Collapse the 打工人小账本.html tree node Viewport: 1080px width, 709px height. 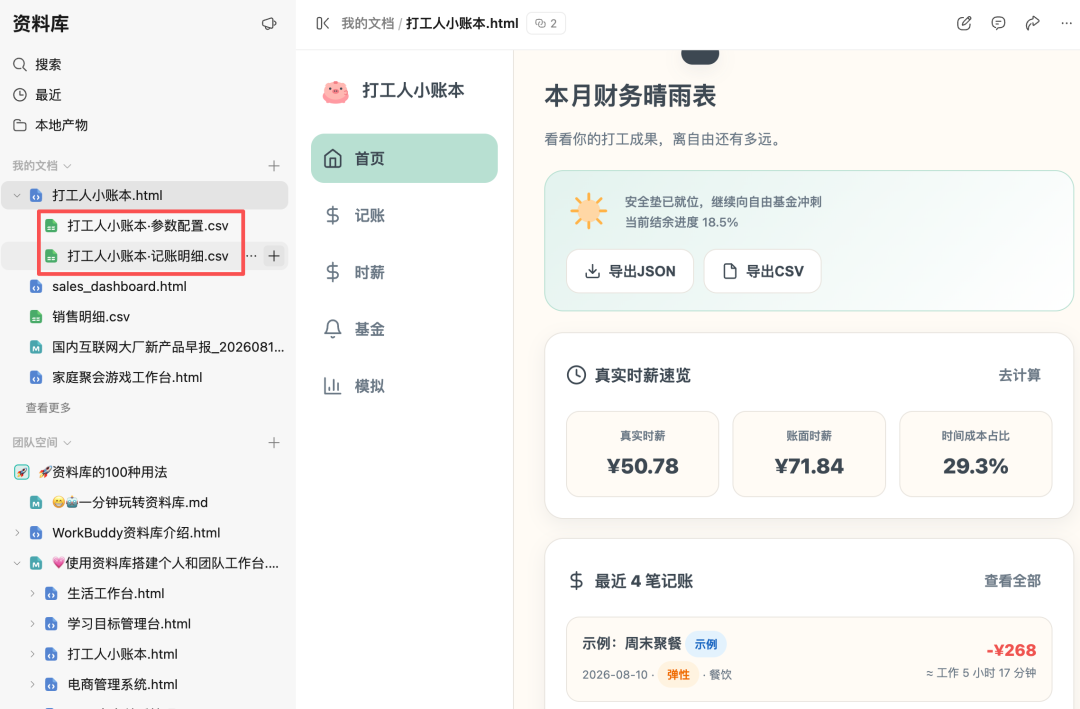[17, 196]
